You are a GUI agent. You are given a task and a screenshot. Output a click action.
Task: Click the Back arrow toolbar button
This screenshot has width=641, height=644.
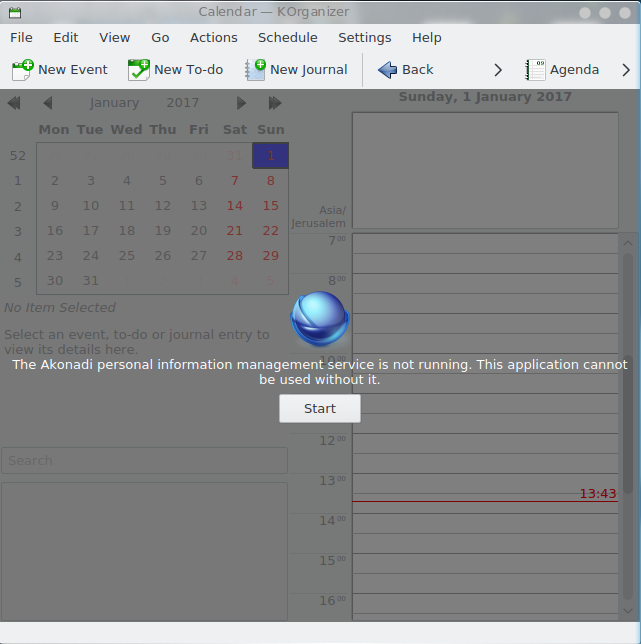[405, 70]
